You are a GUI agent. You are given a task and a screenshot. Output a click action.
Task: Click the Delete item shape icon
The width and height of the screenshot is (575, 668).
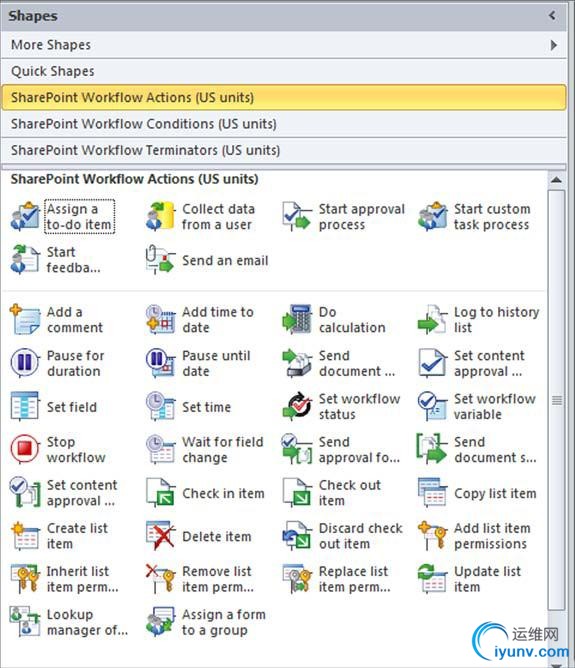(160, 536)
